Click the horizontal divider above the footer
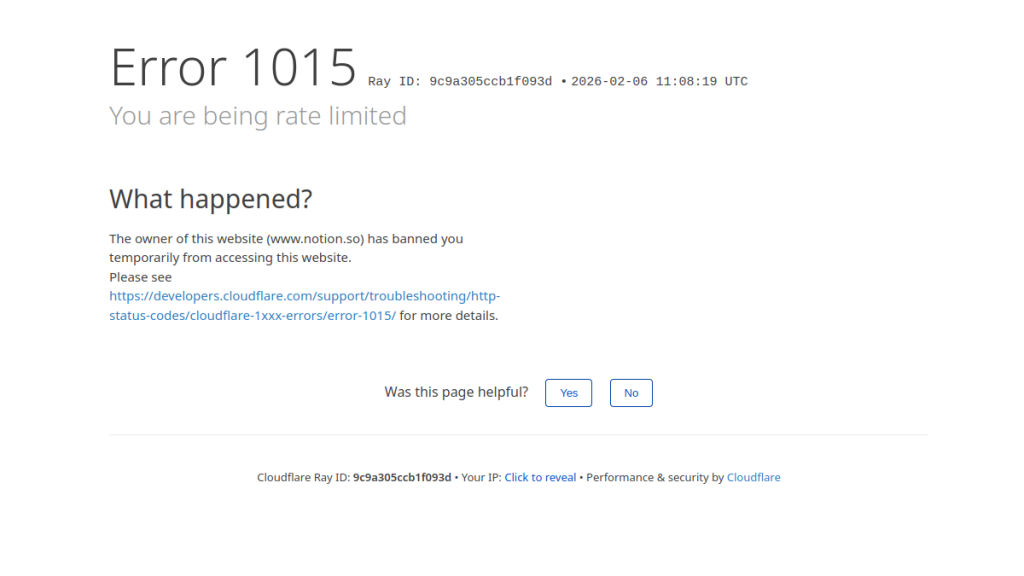 518,435
